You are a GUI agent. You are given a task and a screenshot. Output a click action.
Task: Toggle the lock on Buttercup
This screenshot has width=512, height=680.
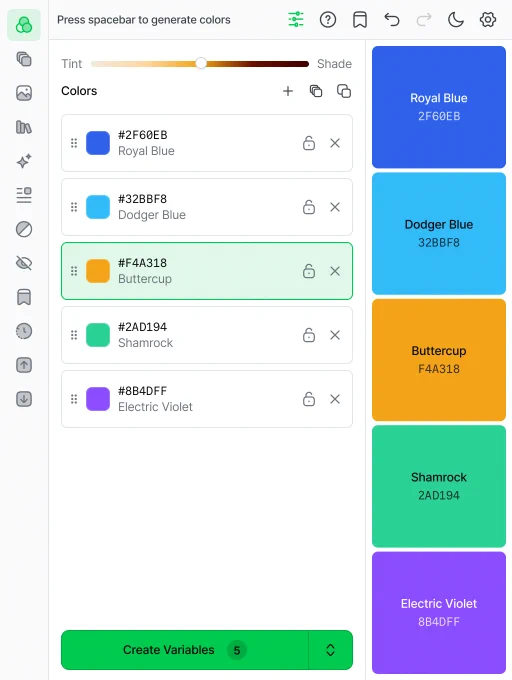[x=309, y=271]
